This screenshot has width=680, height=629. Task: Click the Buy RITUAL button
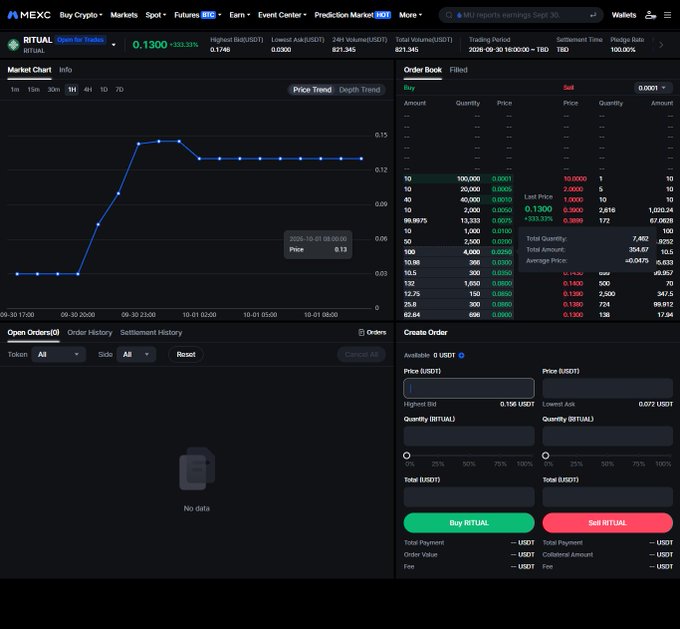coord(469,523)
